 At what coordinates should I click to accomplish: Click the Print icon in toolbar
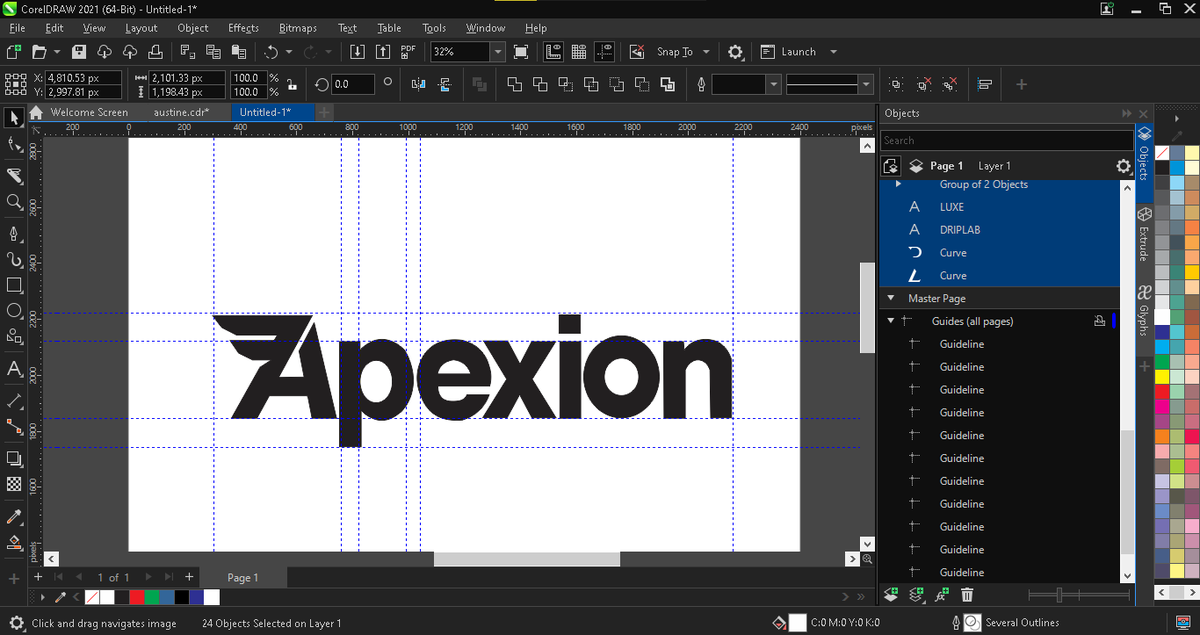coord(156,52)
